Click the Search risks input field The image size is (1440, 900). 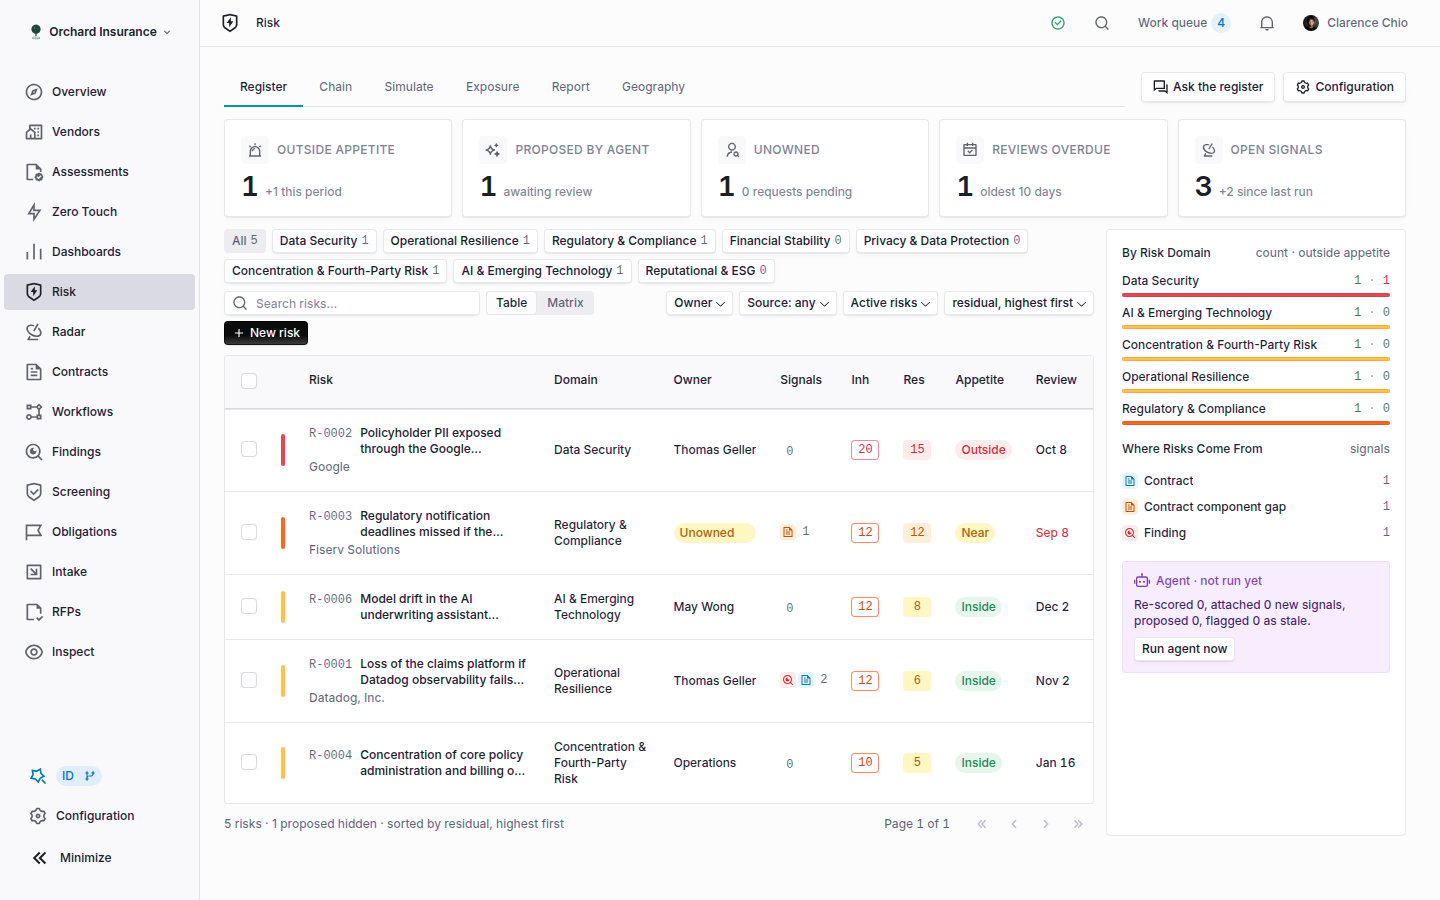point(352,303)
